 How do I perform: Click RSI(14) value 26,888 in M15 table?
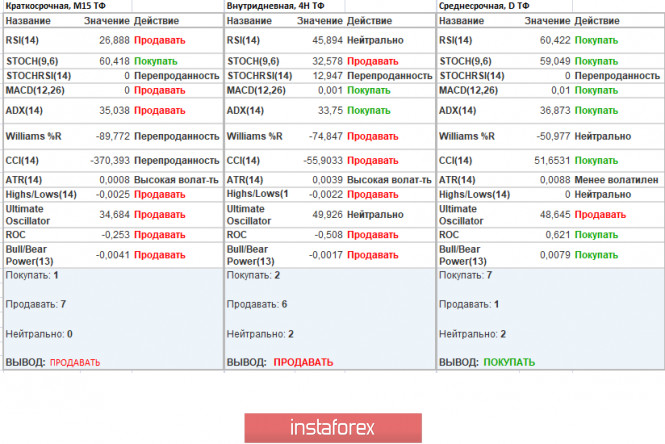(x=114, y=40)
